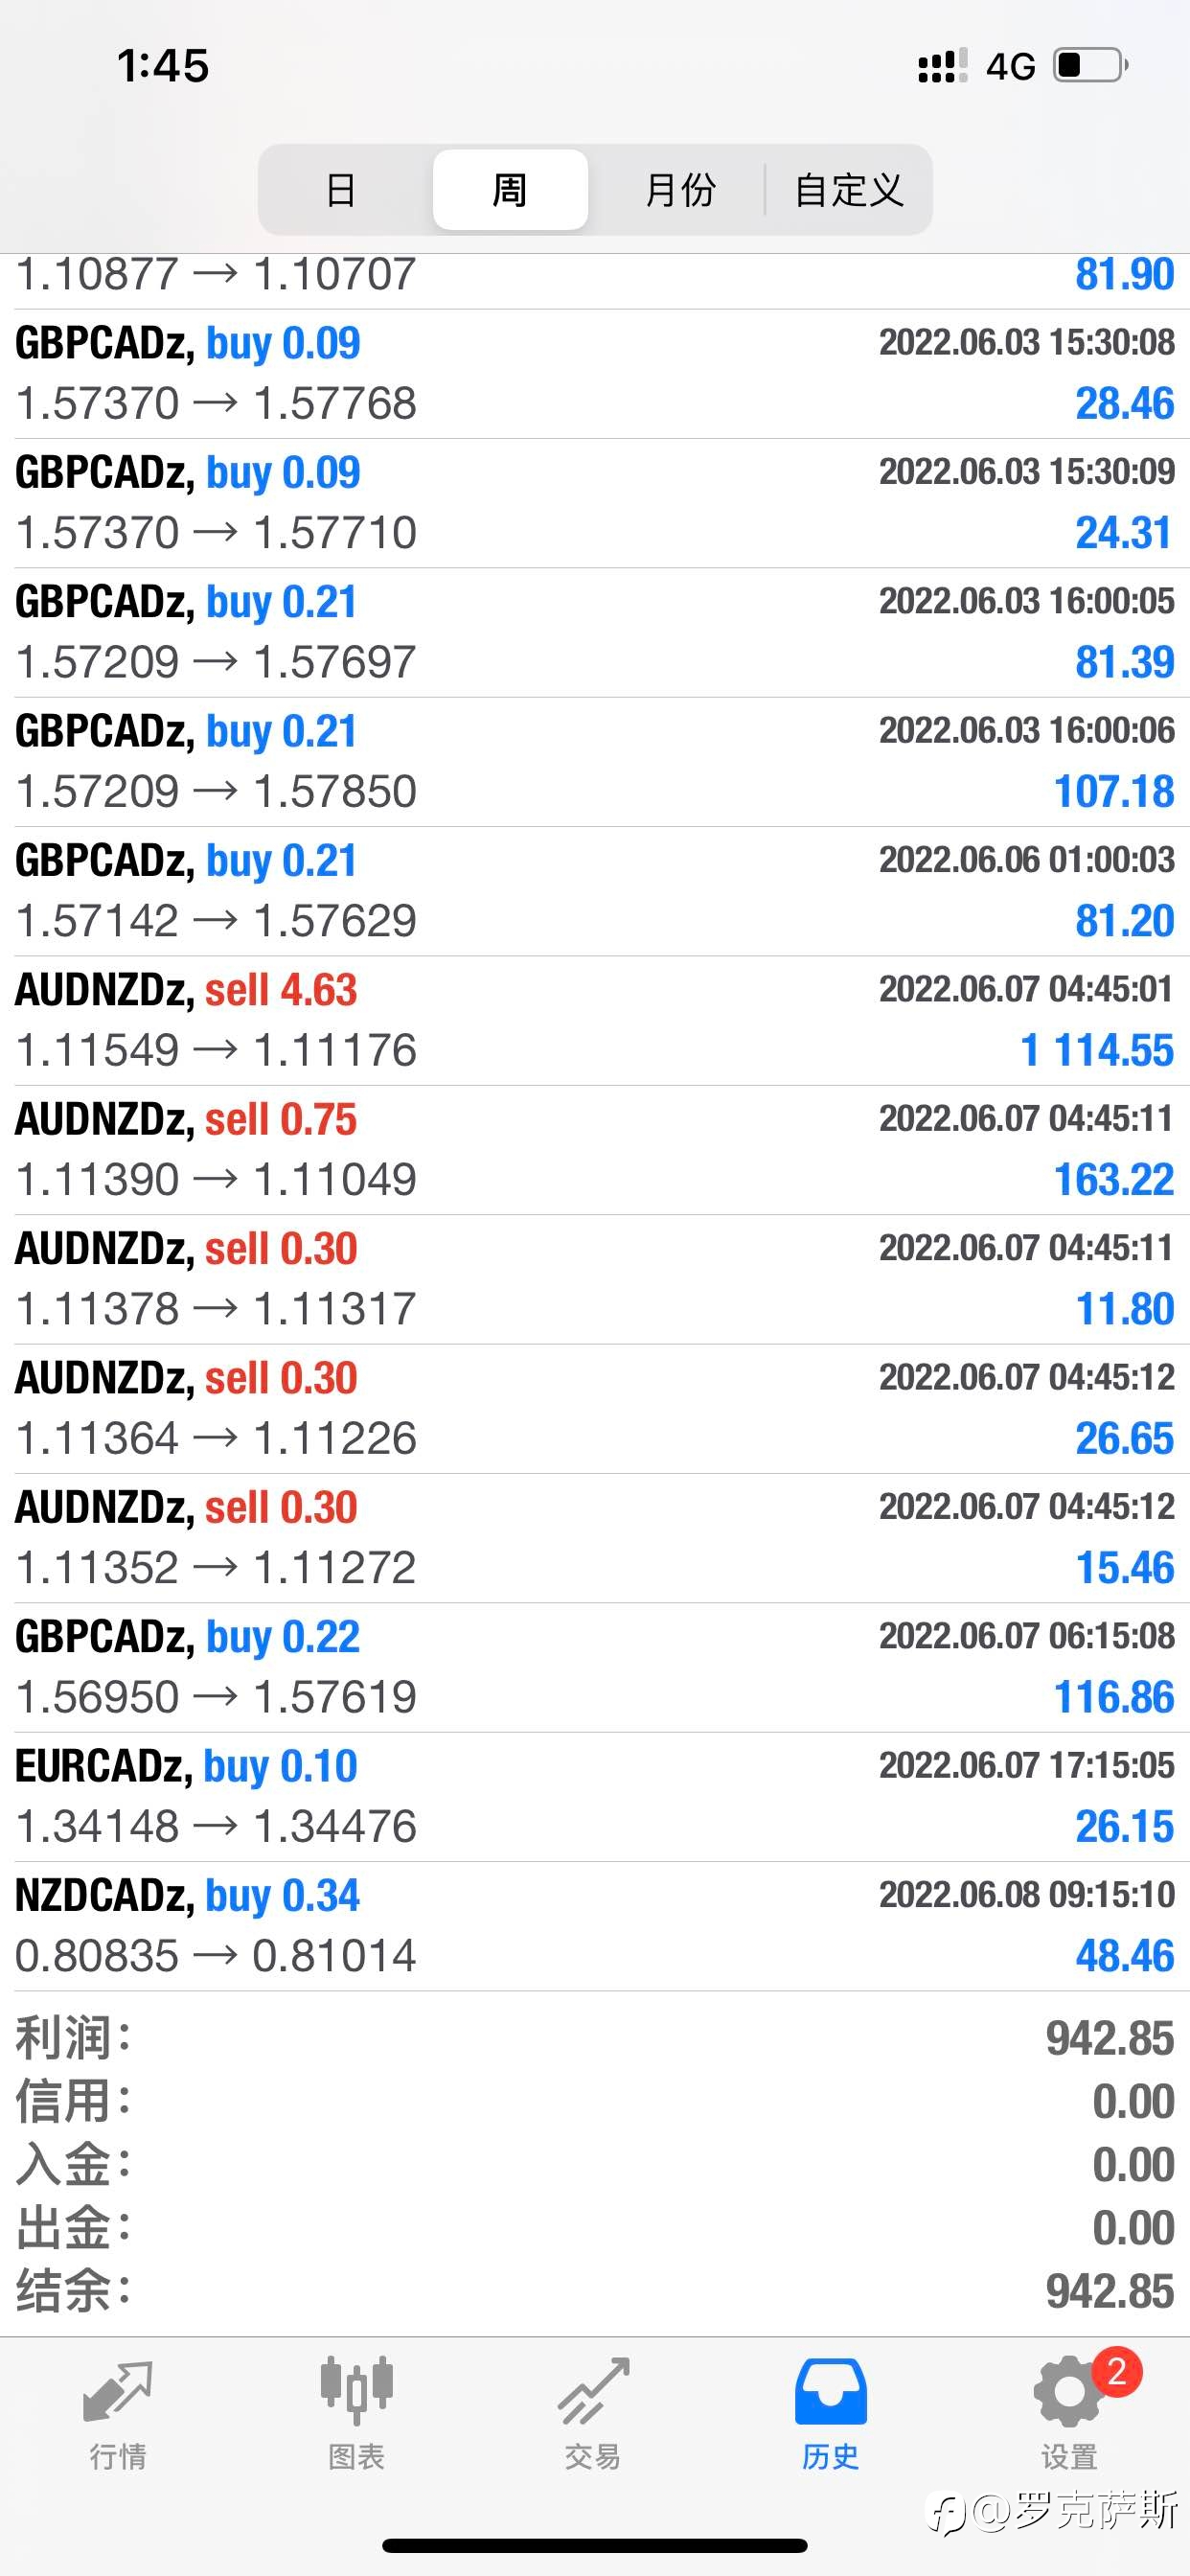1190x2576 pixels.
Task: Open the EURCADz buy 0.10 trade row
Action: tap(595, 1797)
